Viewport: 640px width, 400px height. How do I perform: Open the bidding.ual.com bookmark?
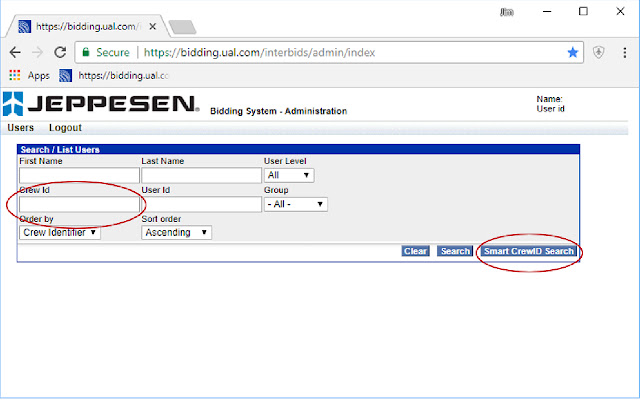click(114, 76)
